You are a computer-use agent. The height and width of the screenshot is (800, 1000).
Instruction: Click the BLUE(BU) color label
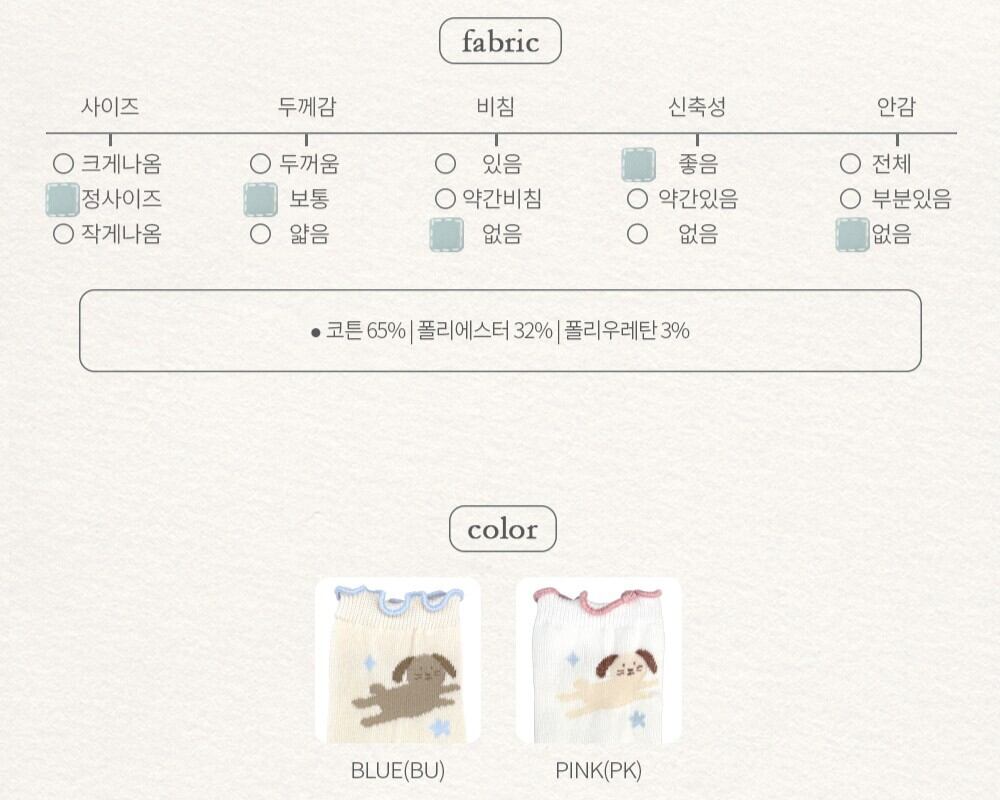[398, 770]
